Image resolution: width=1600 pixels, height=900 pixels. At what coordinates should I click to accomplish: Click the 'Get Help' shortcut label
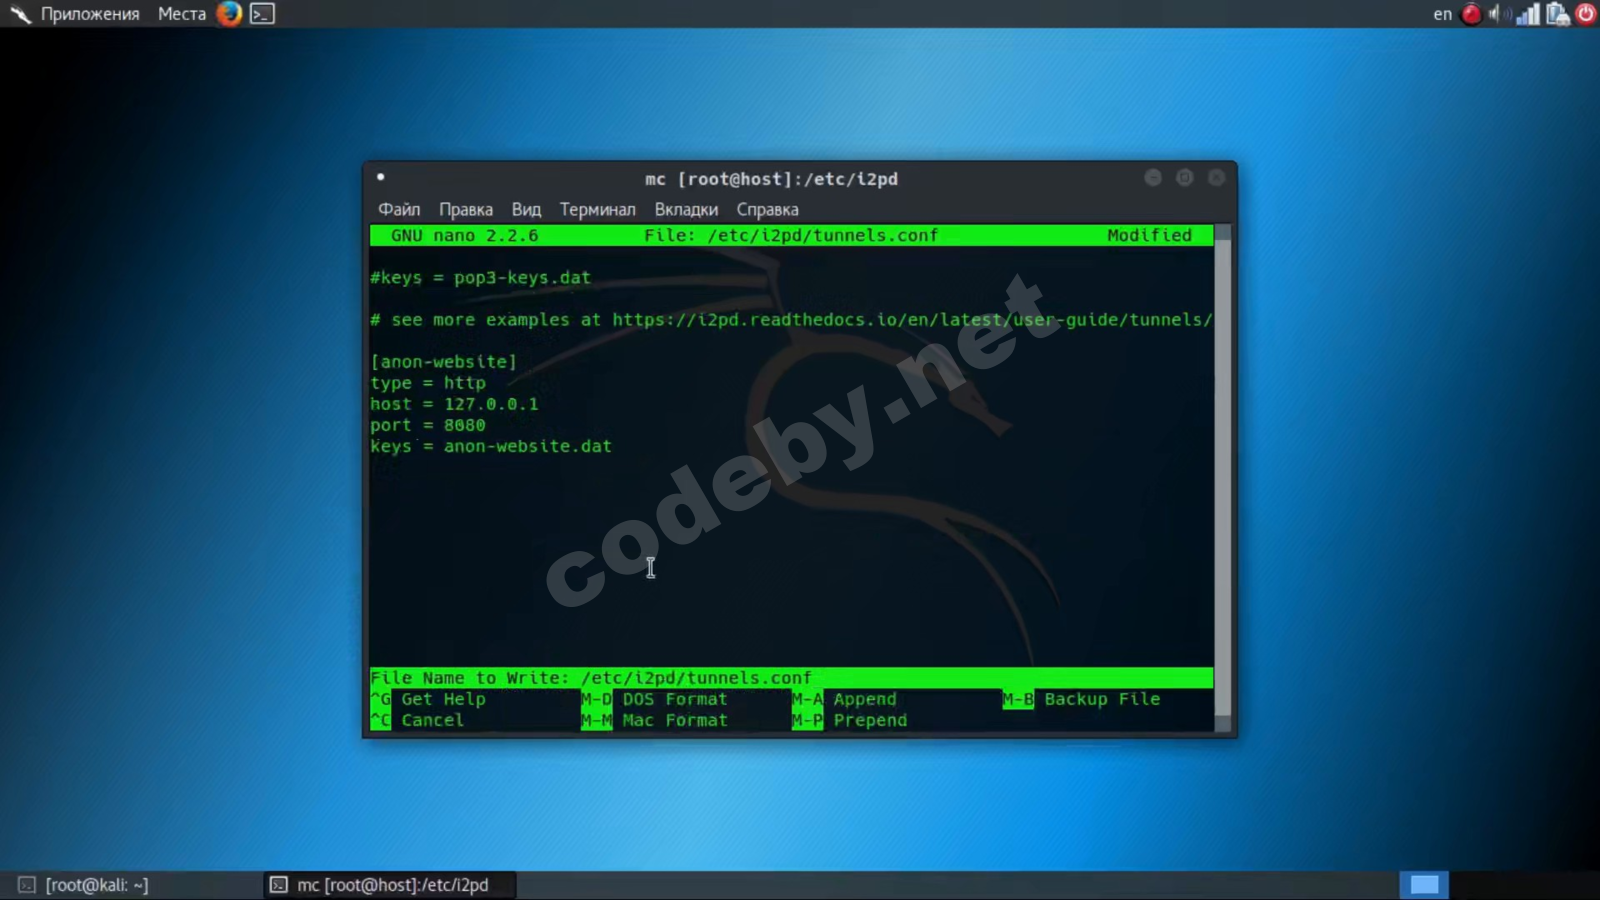pyautogui.click(x=443, y=699)
